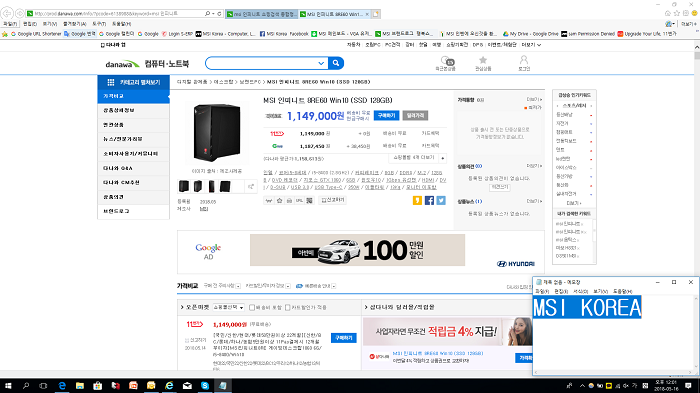Open the shopping mall select dropdown
The image size is (700, 393).
228,307
